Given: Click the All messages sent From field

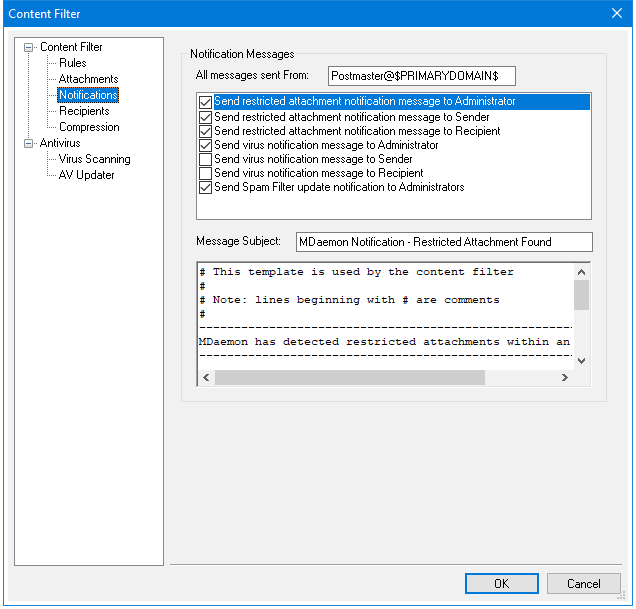Looking at the screenshot, I should click(x=421, y=76).
